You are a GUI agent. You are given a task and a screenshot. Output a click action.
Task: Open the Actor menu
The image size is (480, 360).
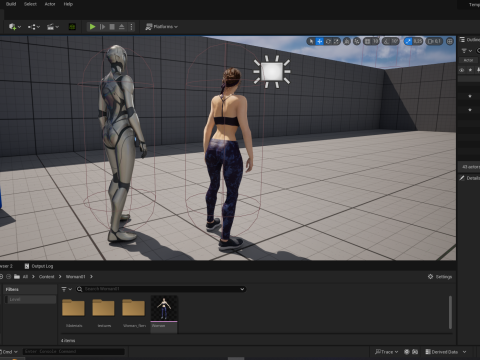50,4
